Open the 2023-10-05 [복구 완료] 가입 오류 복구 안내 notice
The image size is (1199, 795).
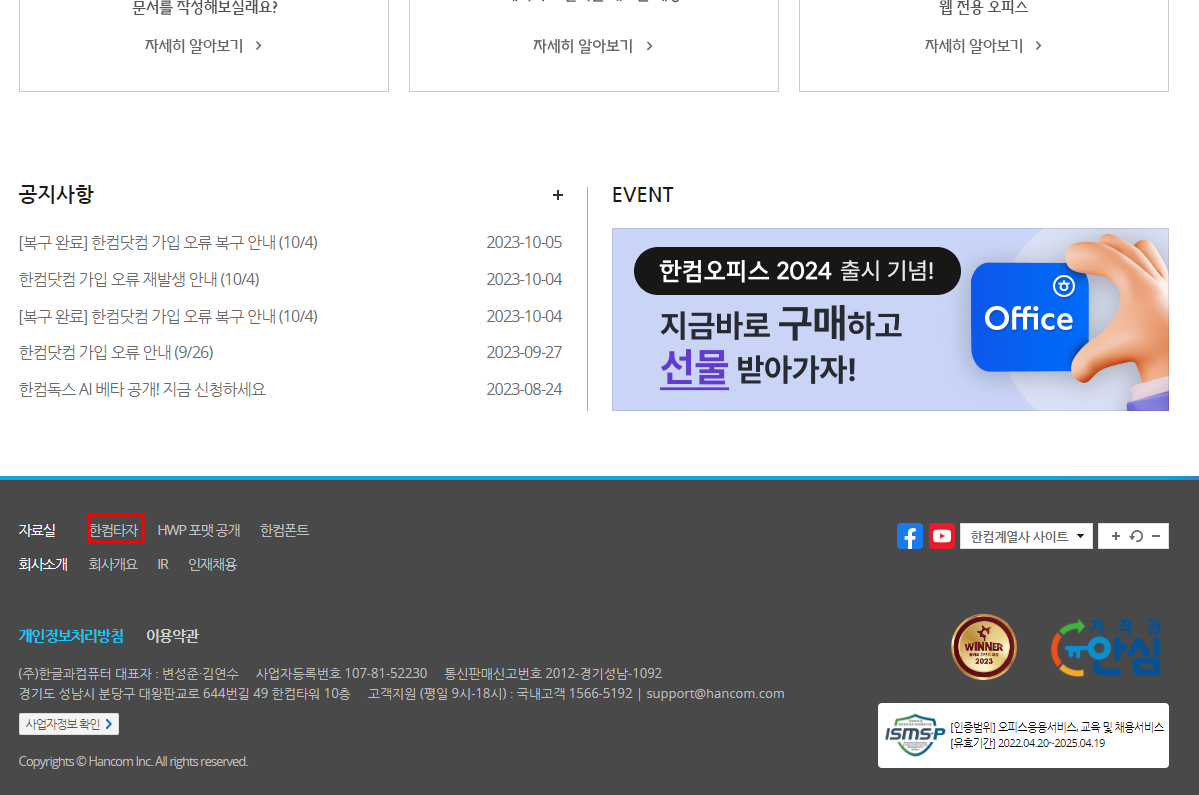[168, 242]
